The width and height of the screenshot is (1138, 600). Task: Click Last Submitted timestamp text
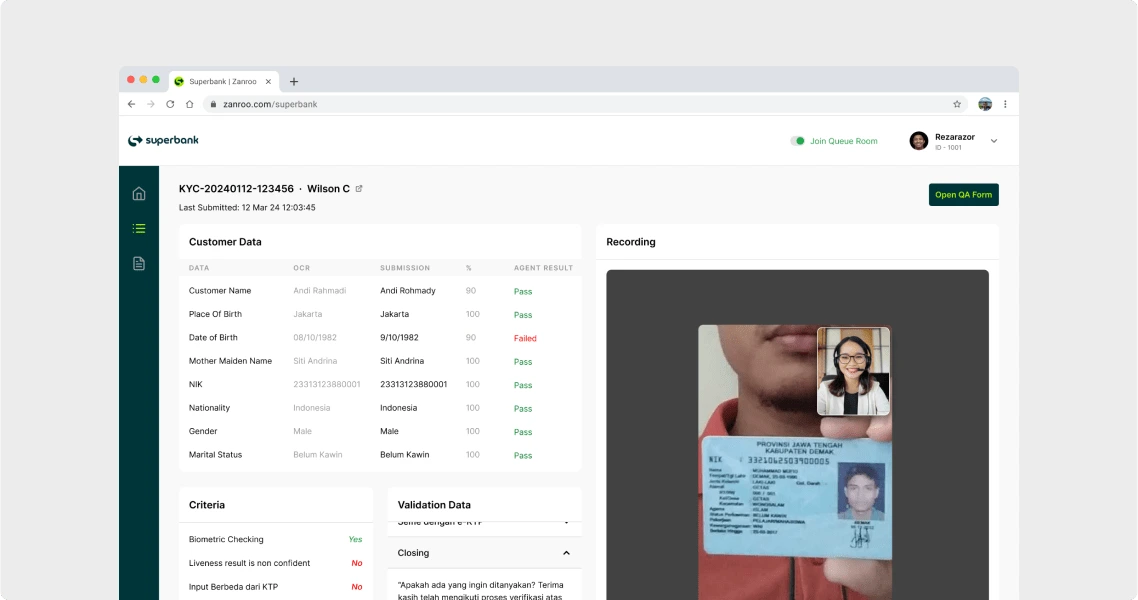[247, 207]
